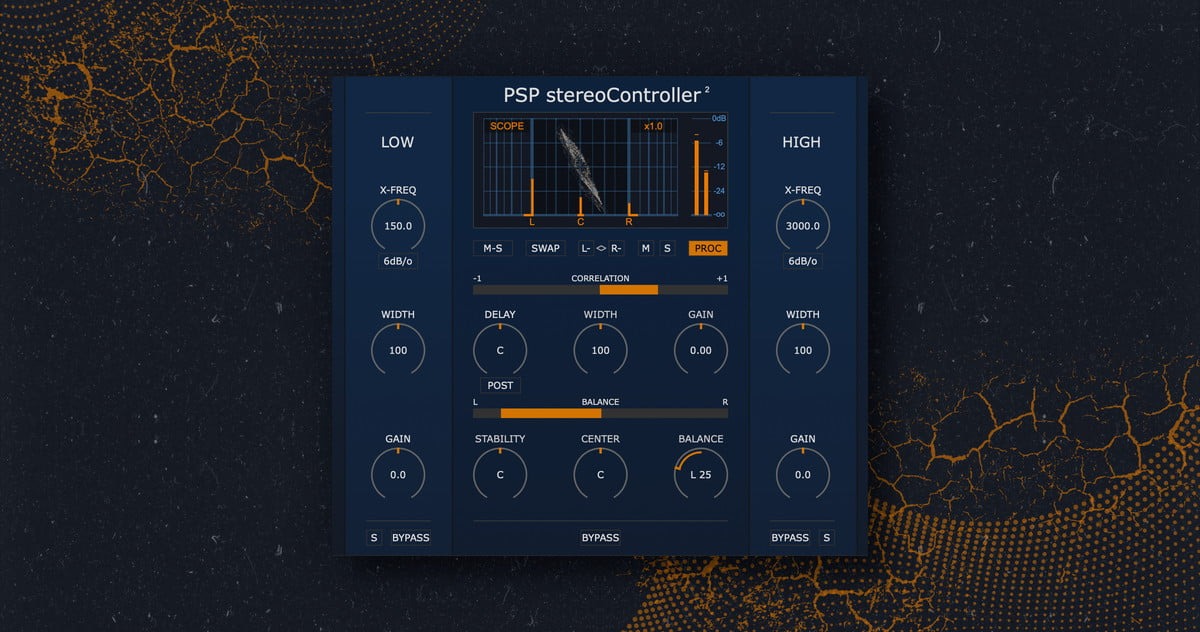Toggle the POST delay button
Image resolution: width=1200 pixels, height=632 pixels.
point(499,385)
